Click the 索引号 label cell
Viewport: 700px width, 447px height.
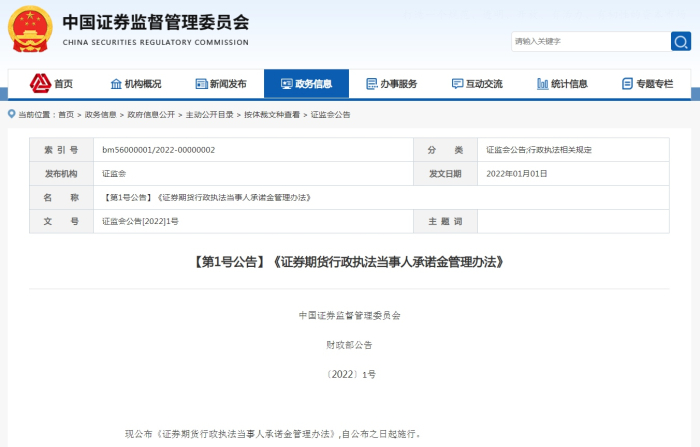pos(61,150)
